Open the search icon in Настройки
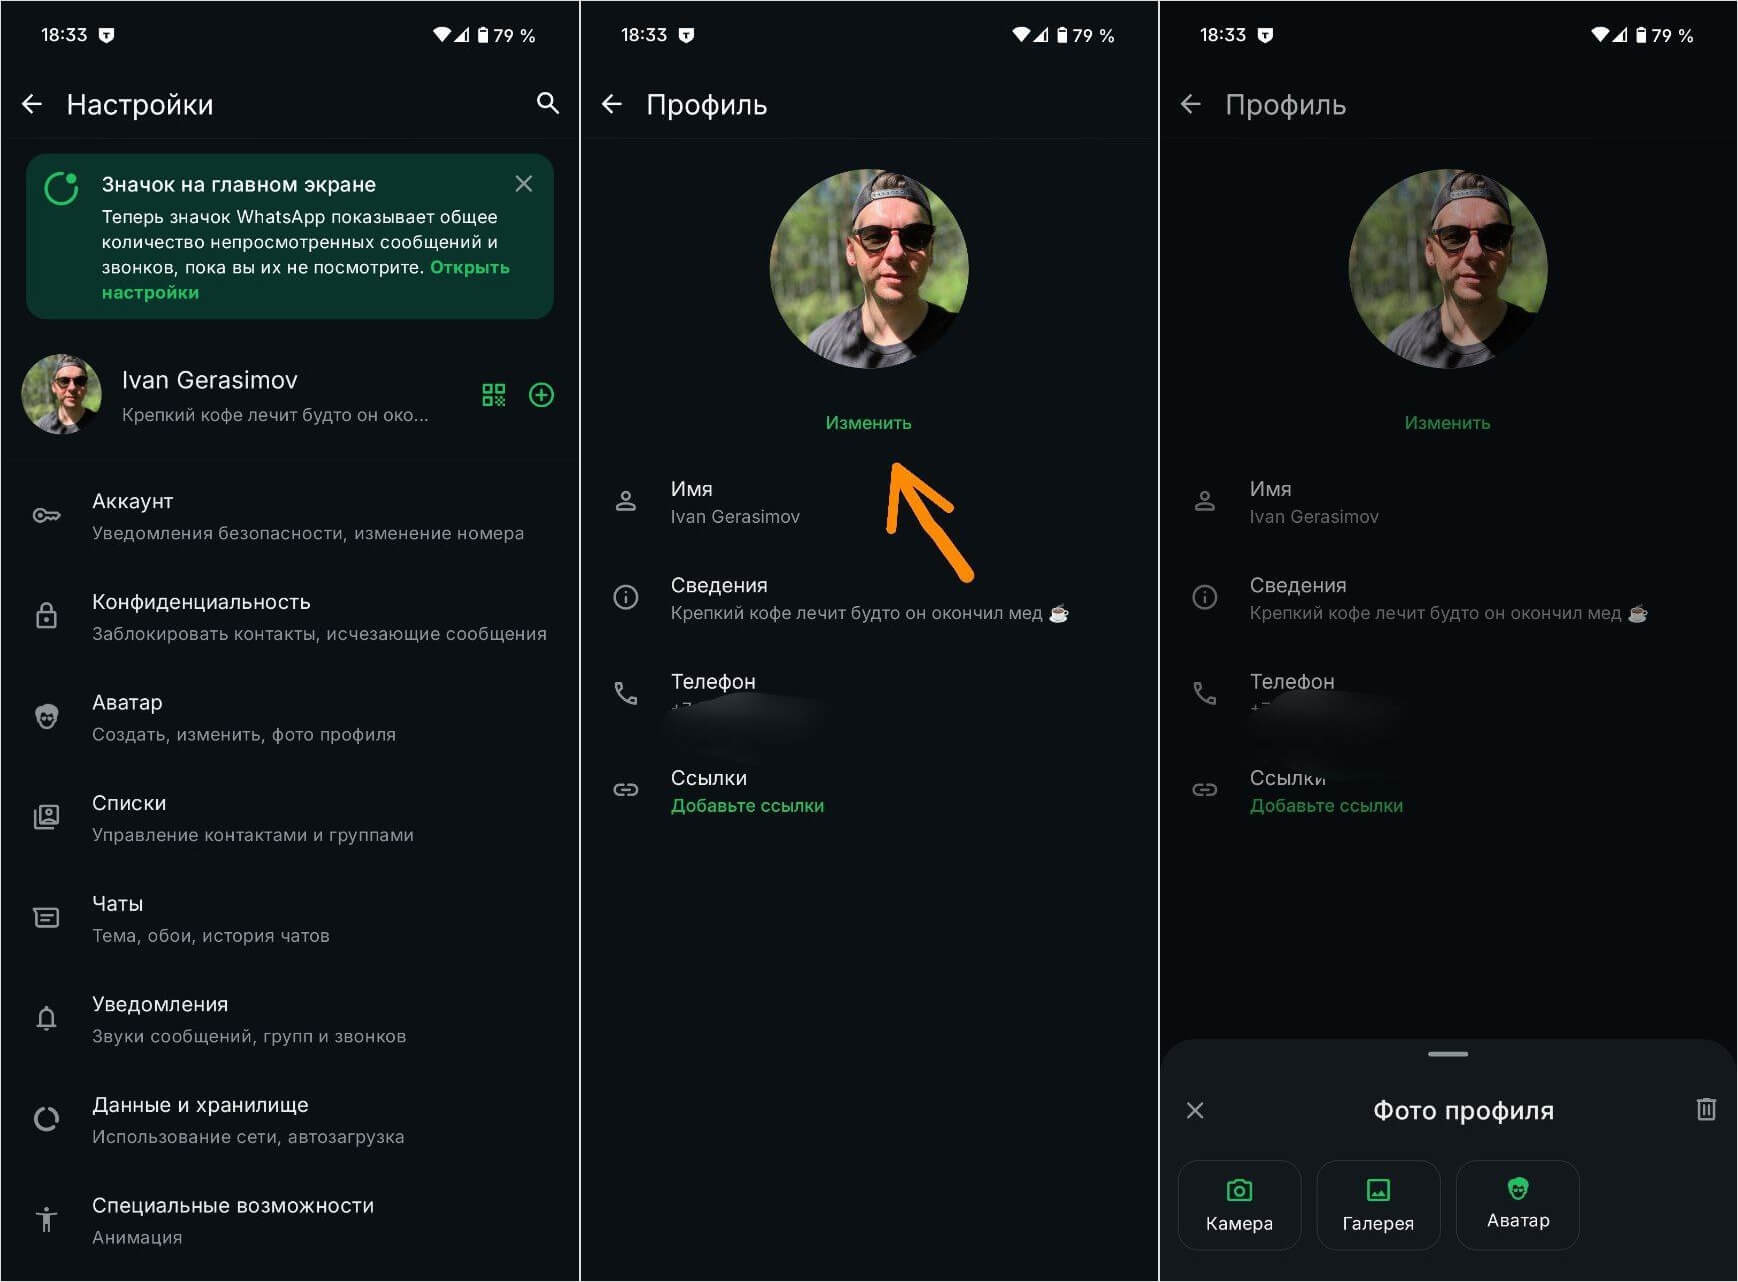The image size is (1738, 1282). coord(547,103)
